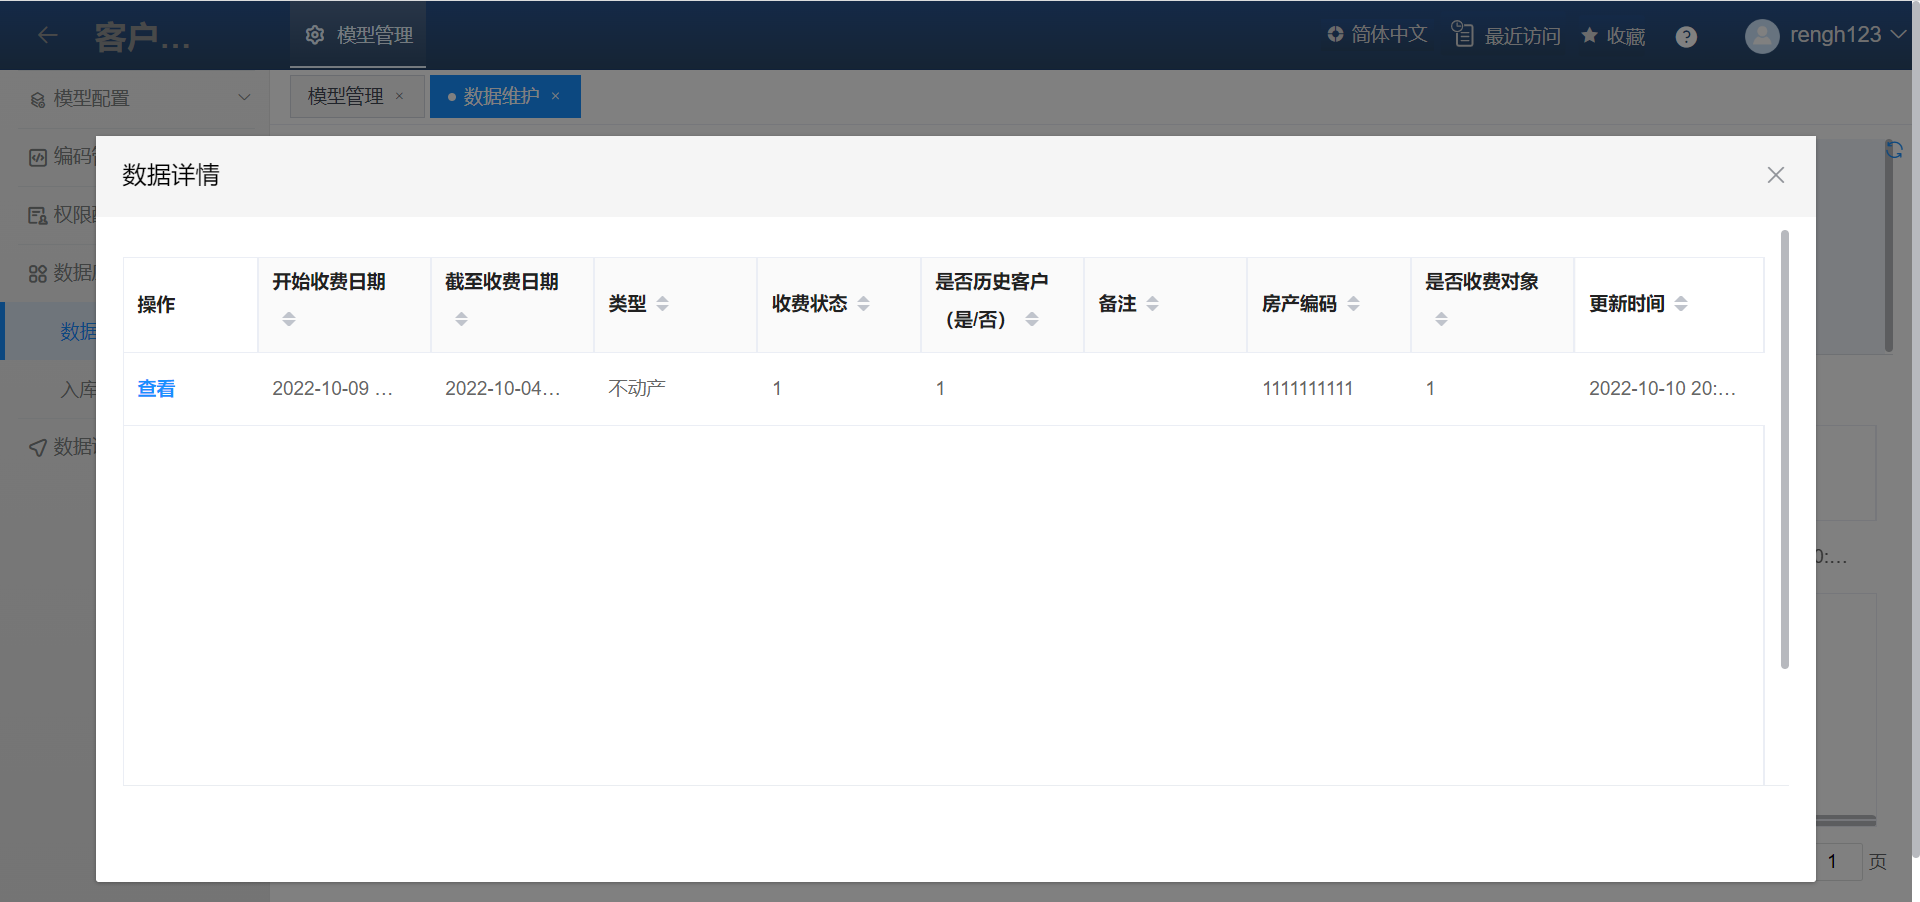Viewport: 1920px width, 902px height.
Task: Close the 数据维护 tab
Action: coord(556,97)
